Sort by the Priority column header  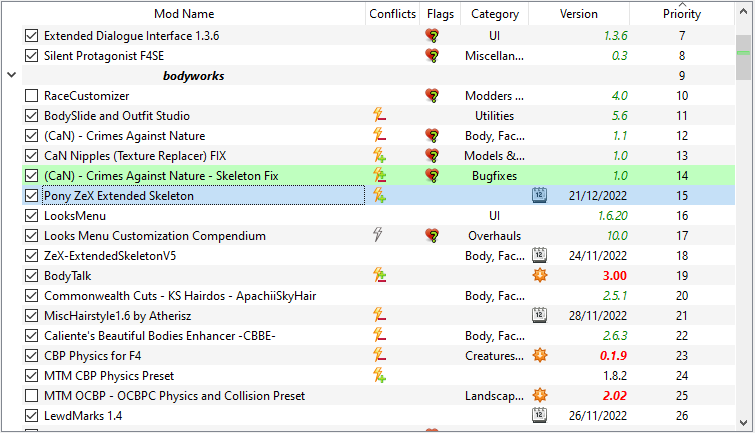tap(682, 14)
